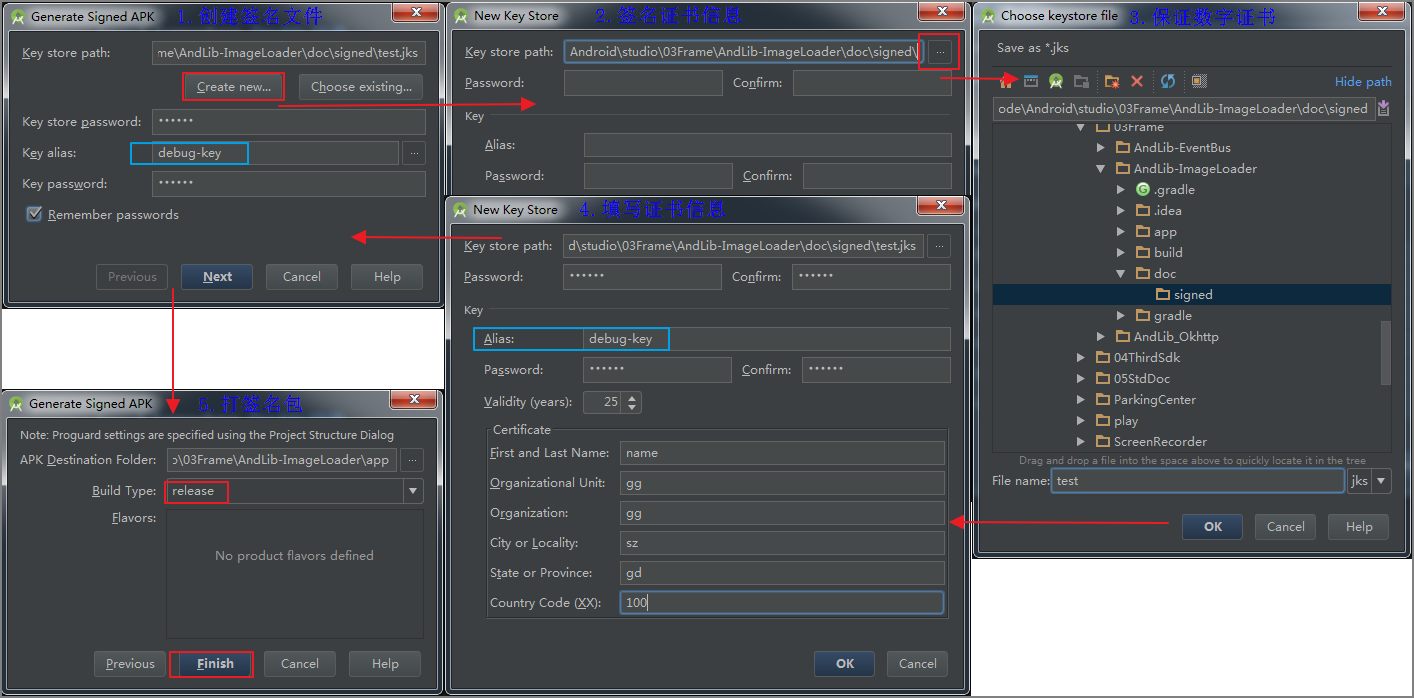
Task: Click the APK Destination Folder path field
Action: (x=282, y=460)
